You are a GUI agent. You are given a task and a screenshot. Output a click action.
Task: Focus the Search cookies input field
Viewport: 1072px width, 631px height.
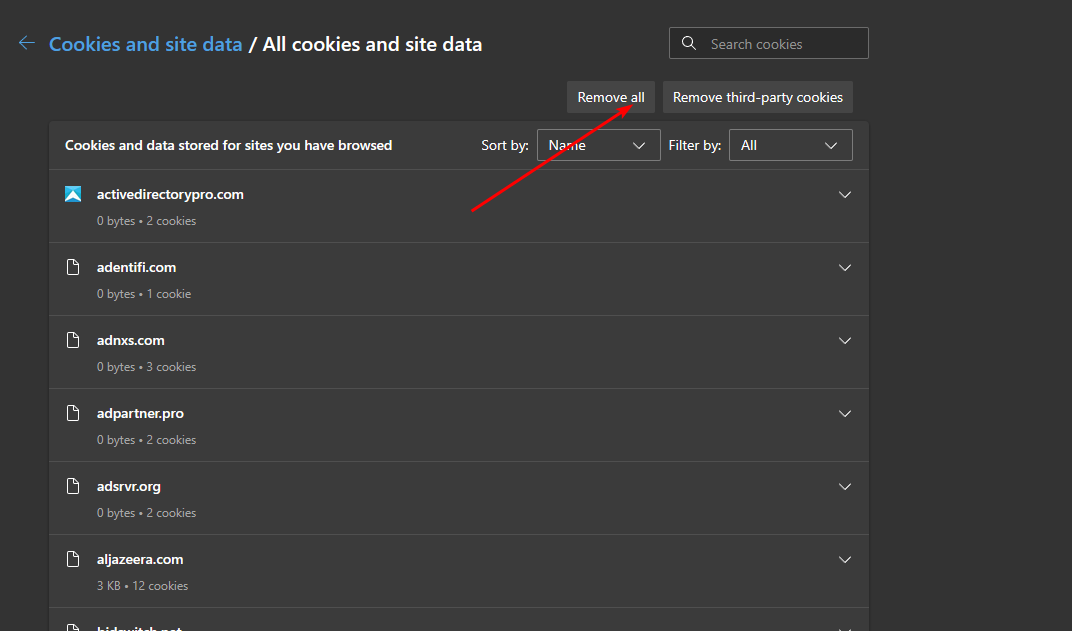(769, 43)
